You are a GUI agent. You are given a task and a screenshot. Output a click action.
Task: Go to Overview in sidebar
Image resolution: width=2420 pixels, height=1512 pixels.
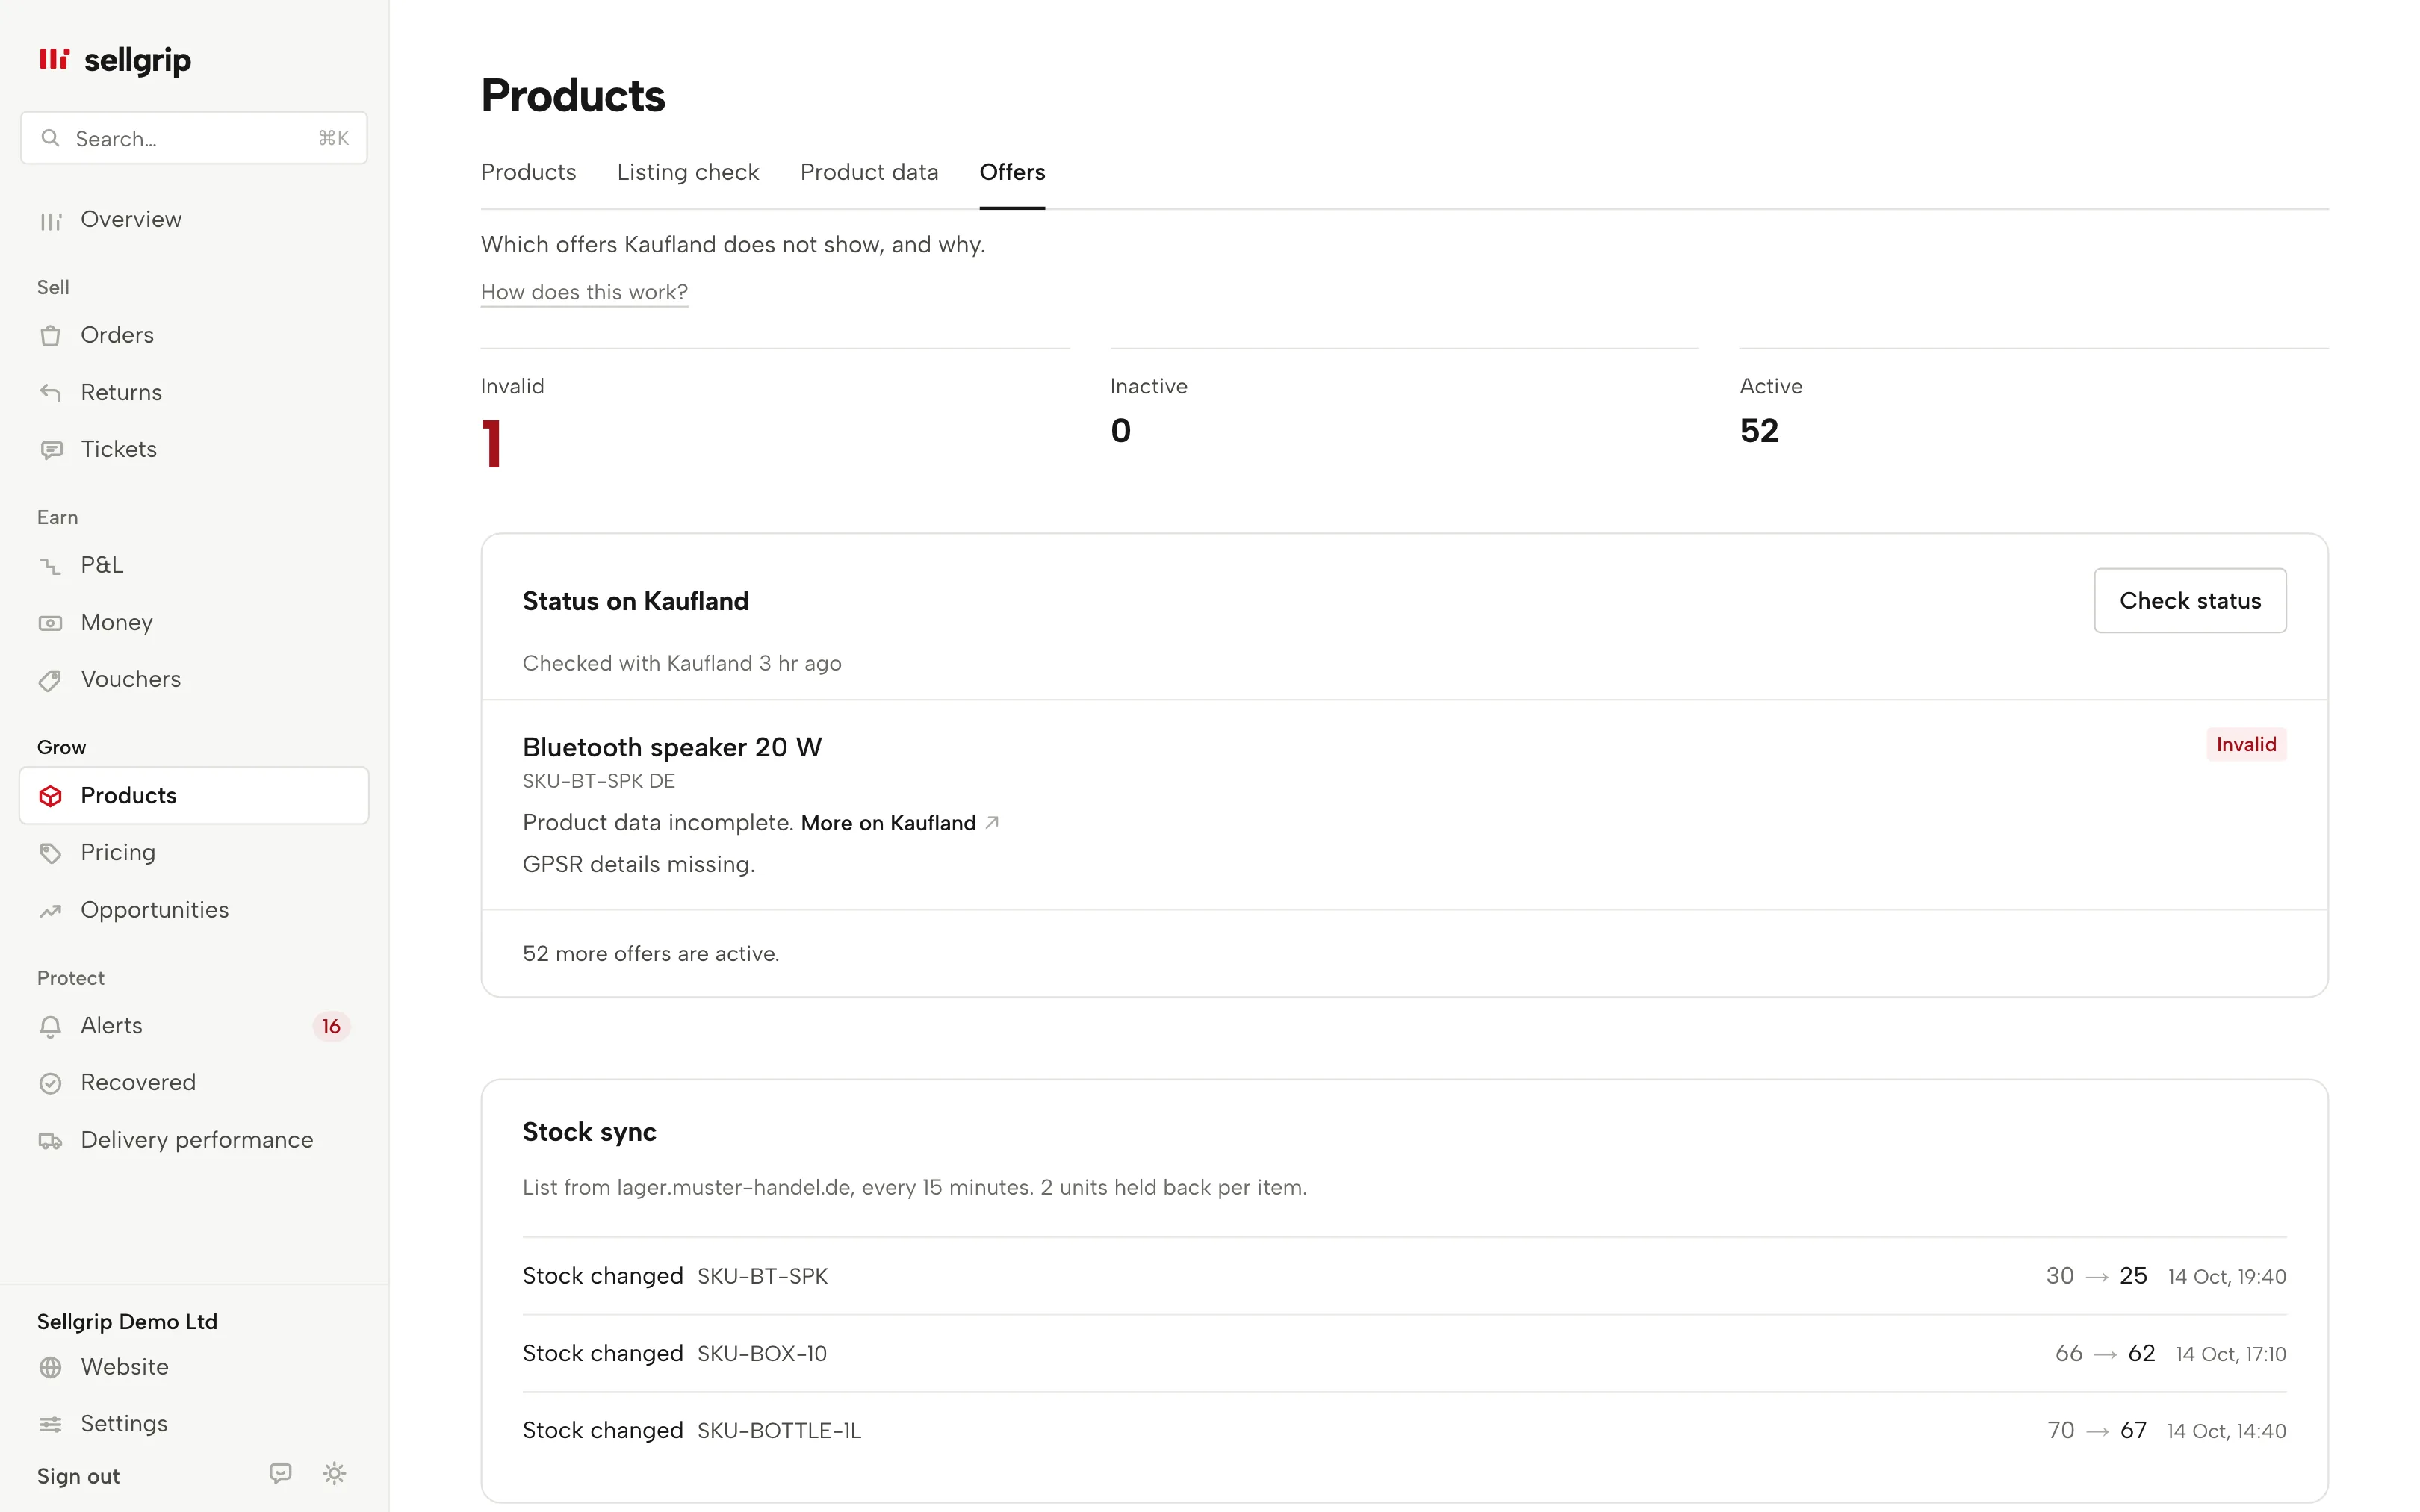point(194,220)
